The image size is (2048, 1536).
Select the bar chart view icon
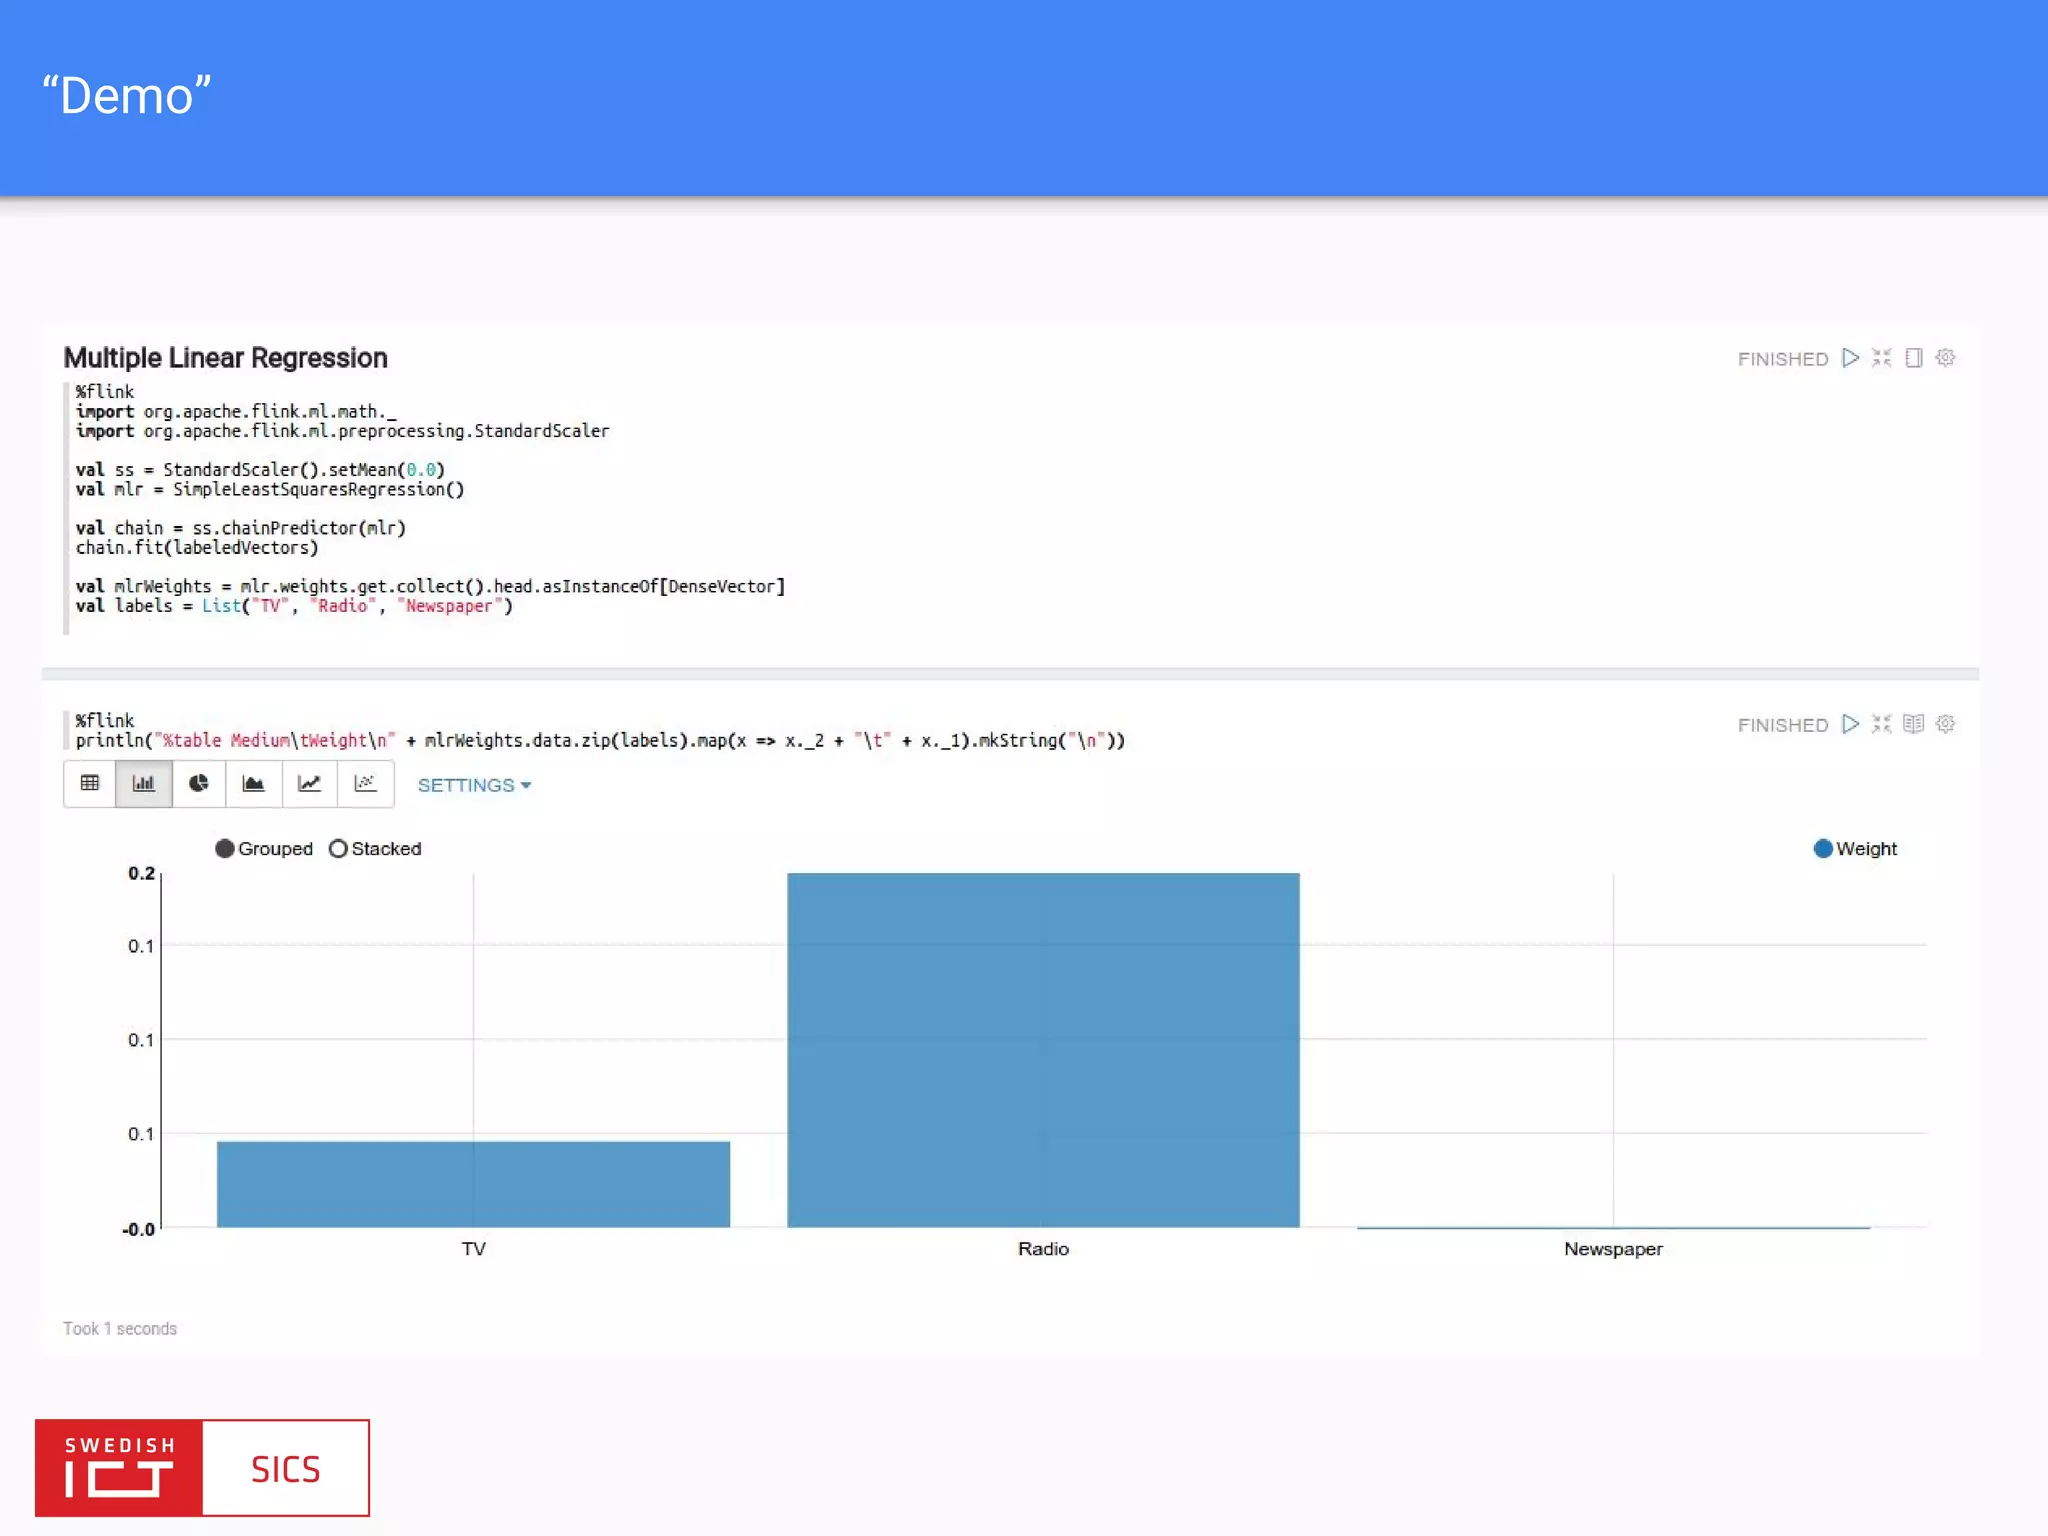(x=144, y=784)
